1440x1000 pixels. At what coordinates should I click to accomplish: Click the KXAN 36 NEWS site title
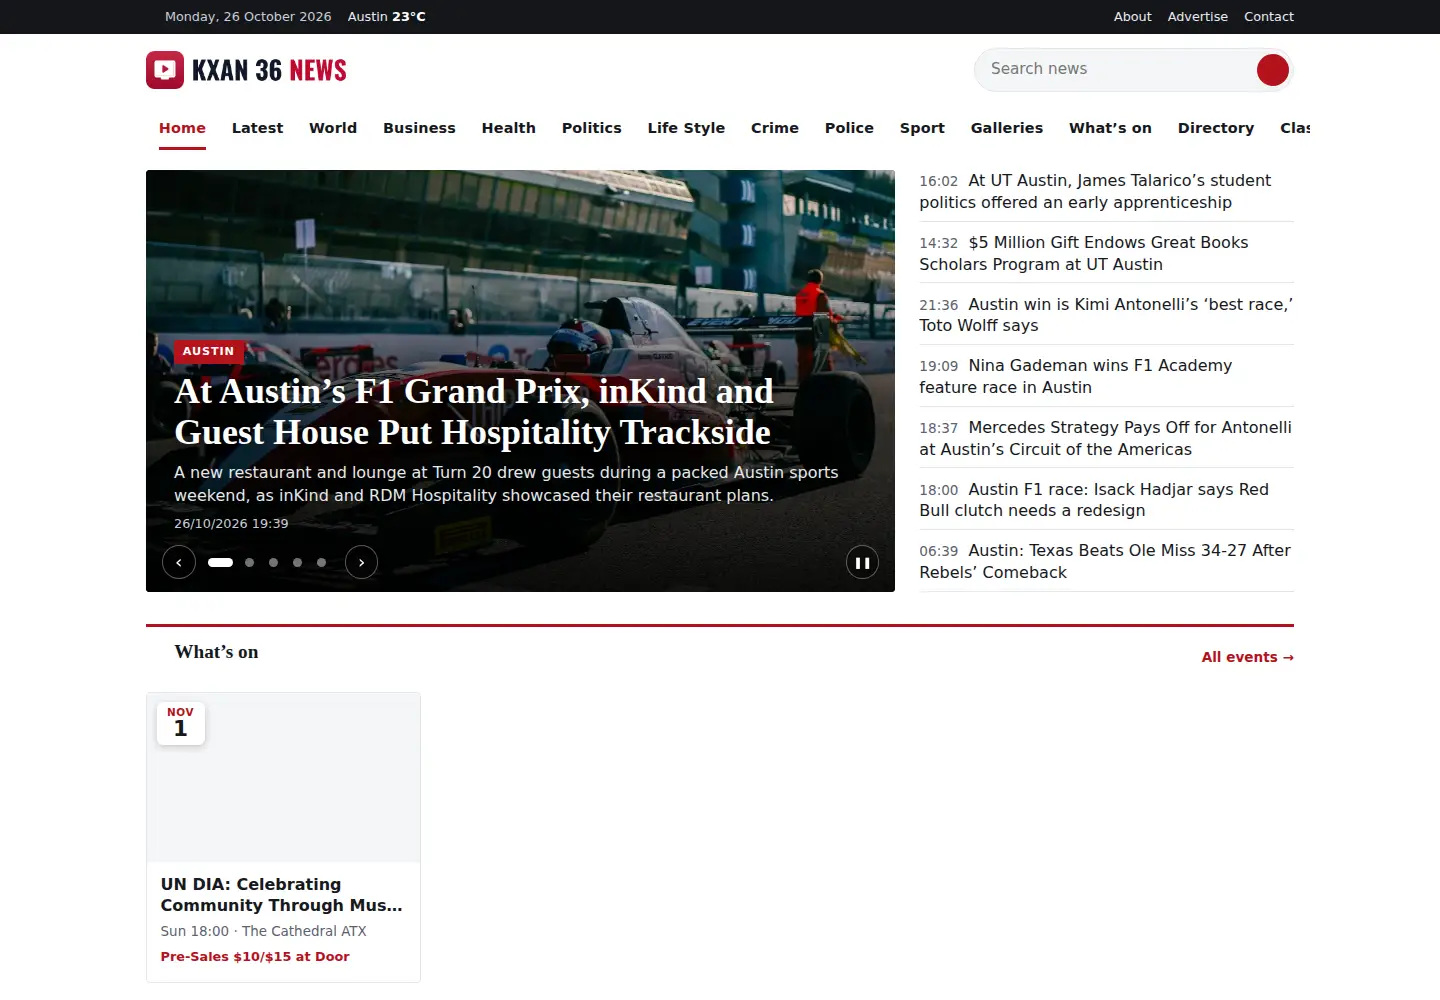pos(269,70)
